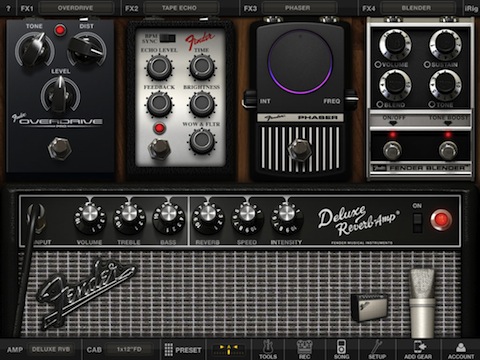Viewport: 480px width, 360px height.
Task: Open the tuner indicator in the bottom bar
Action: [229, 349]
